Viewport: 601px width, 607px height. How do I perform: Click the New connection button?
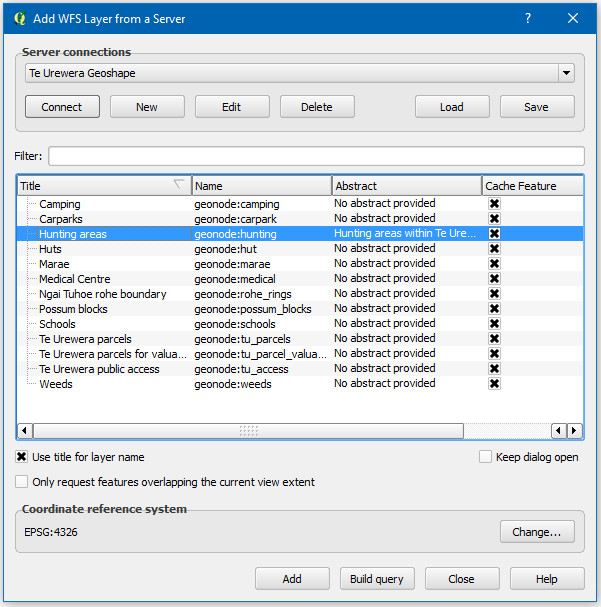point(147,107)
